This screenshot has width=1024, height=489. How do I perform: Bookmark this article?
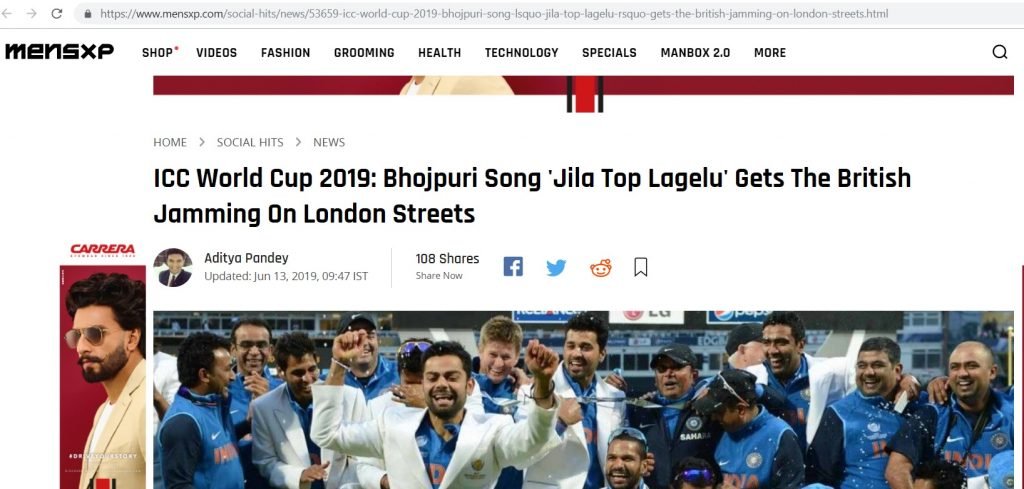[x=641, y=267]
